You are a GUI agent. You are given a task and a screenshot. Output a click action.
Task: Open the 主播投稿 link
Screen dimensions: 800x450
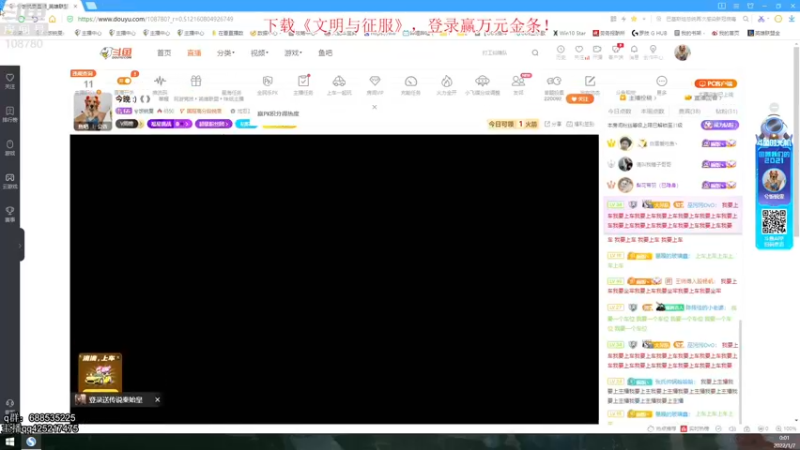pyautogui.click(x=637, y=98)
